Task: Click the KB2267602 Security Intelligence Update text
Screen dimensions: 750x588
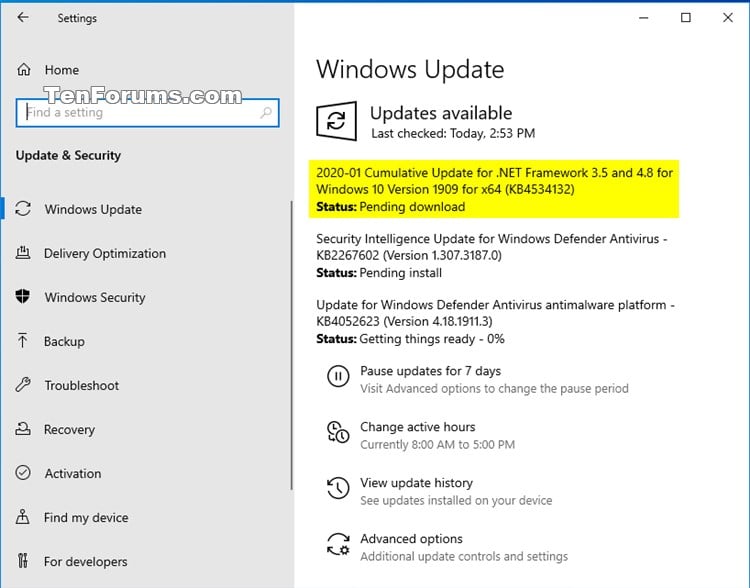Action: pyautogui.click(x=492, y=247)
